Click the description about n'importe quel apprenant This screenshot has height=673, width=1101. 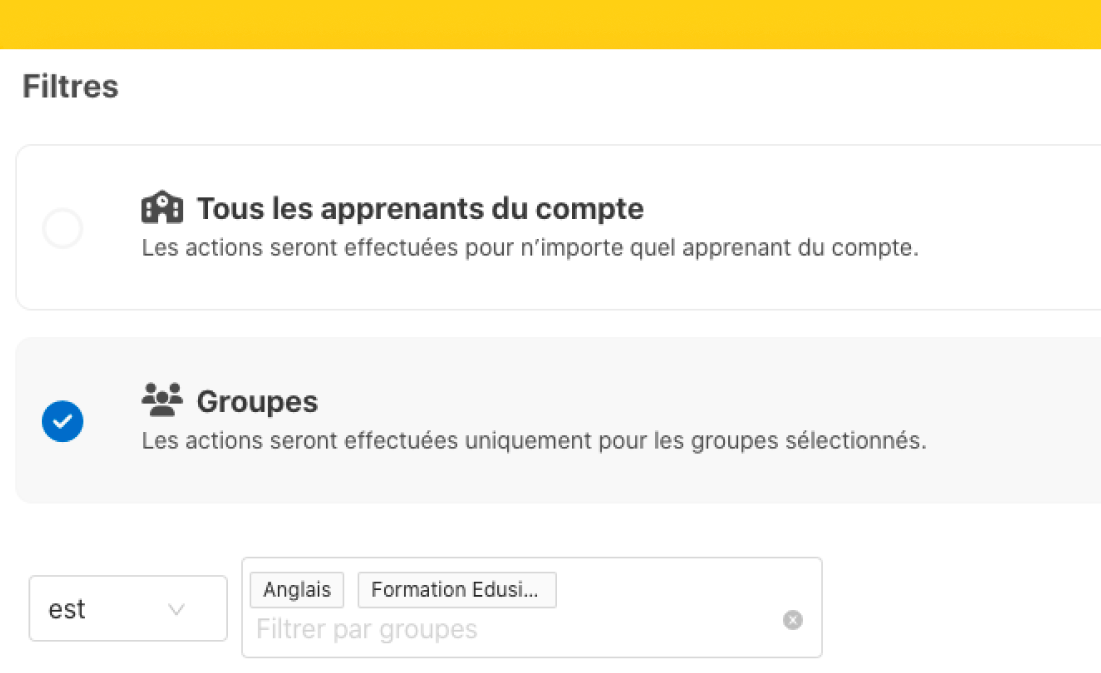click(530, 248)
